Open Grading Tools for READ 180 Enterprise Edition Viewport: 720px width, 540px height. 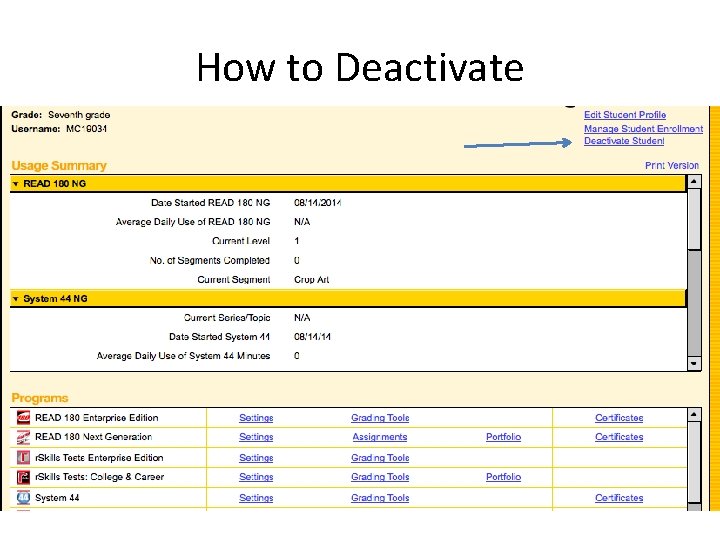pos(380,418)
